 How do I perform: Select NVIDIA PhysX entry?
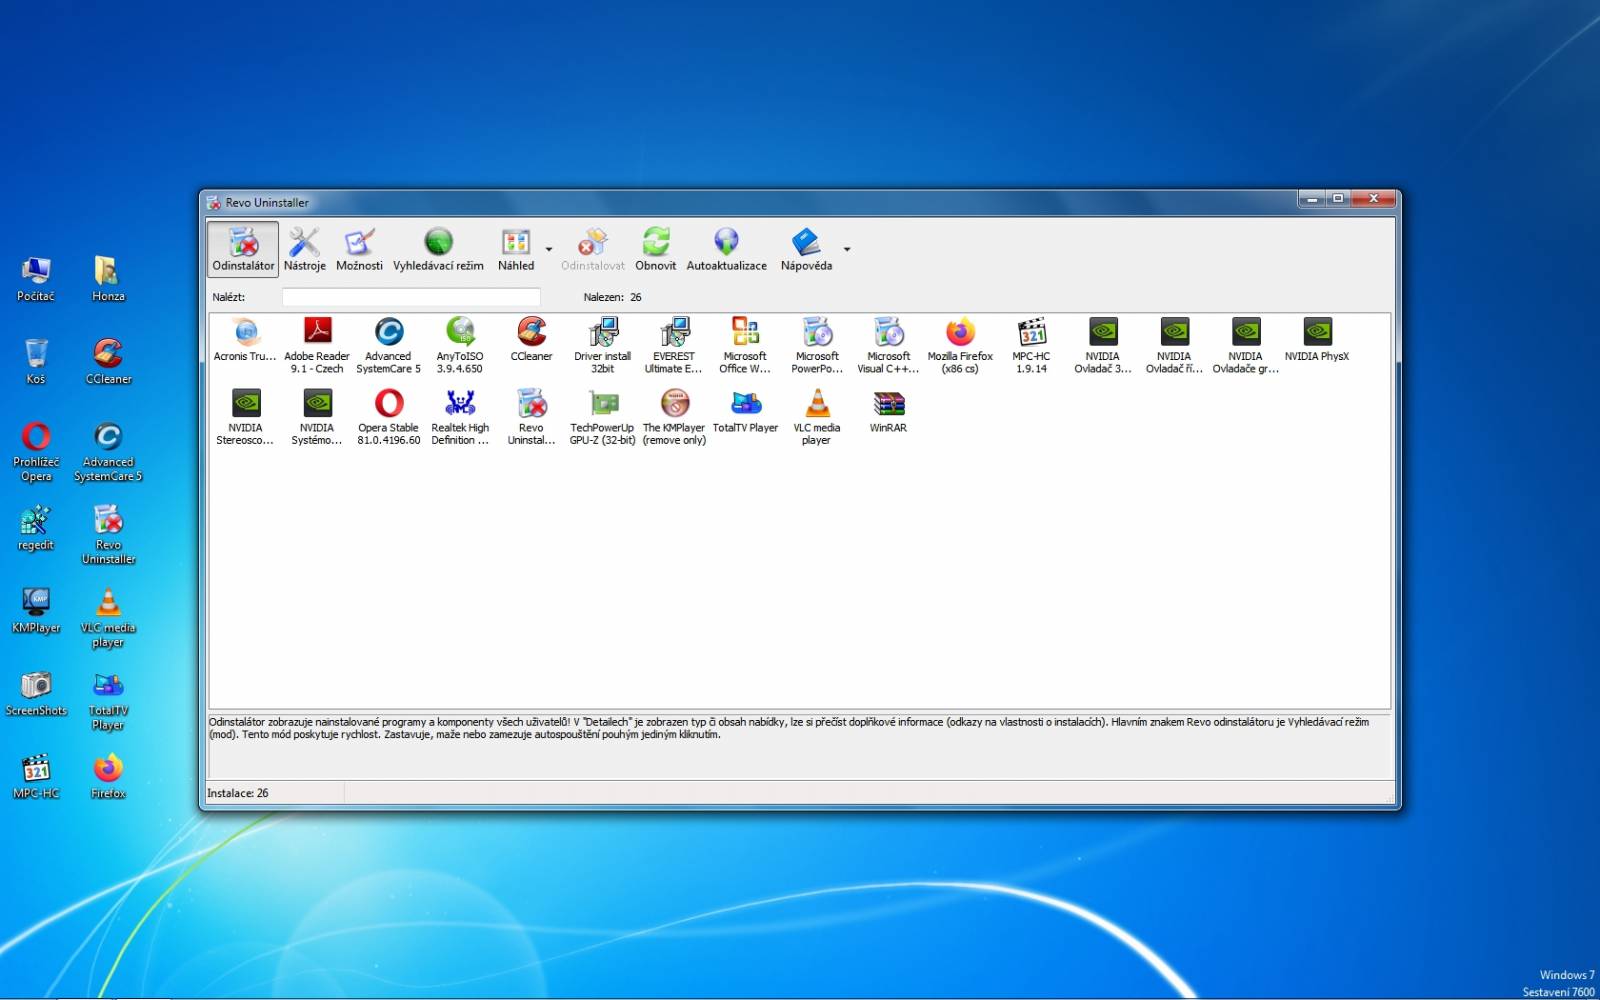(1317, 340)
